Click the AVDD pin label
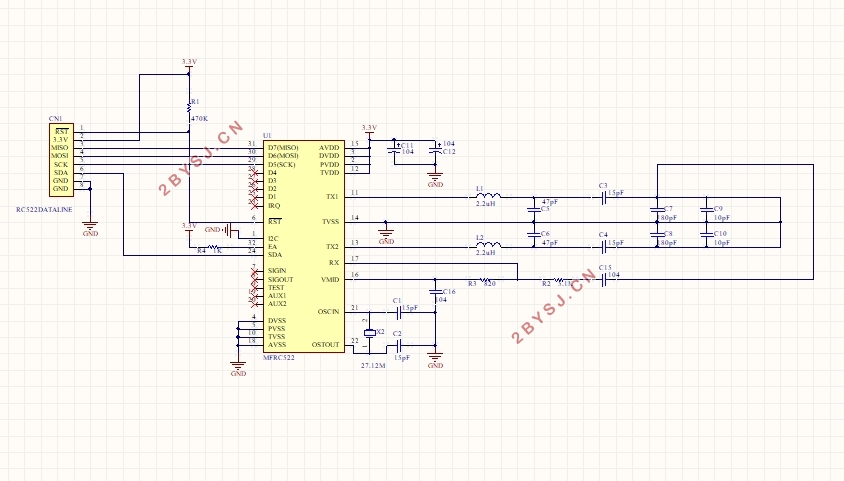Viewport: 844px width, 481px height. click(x=329, y=148)
